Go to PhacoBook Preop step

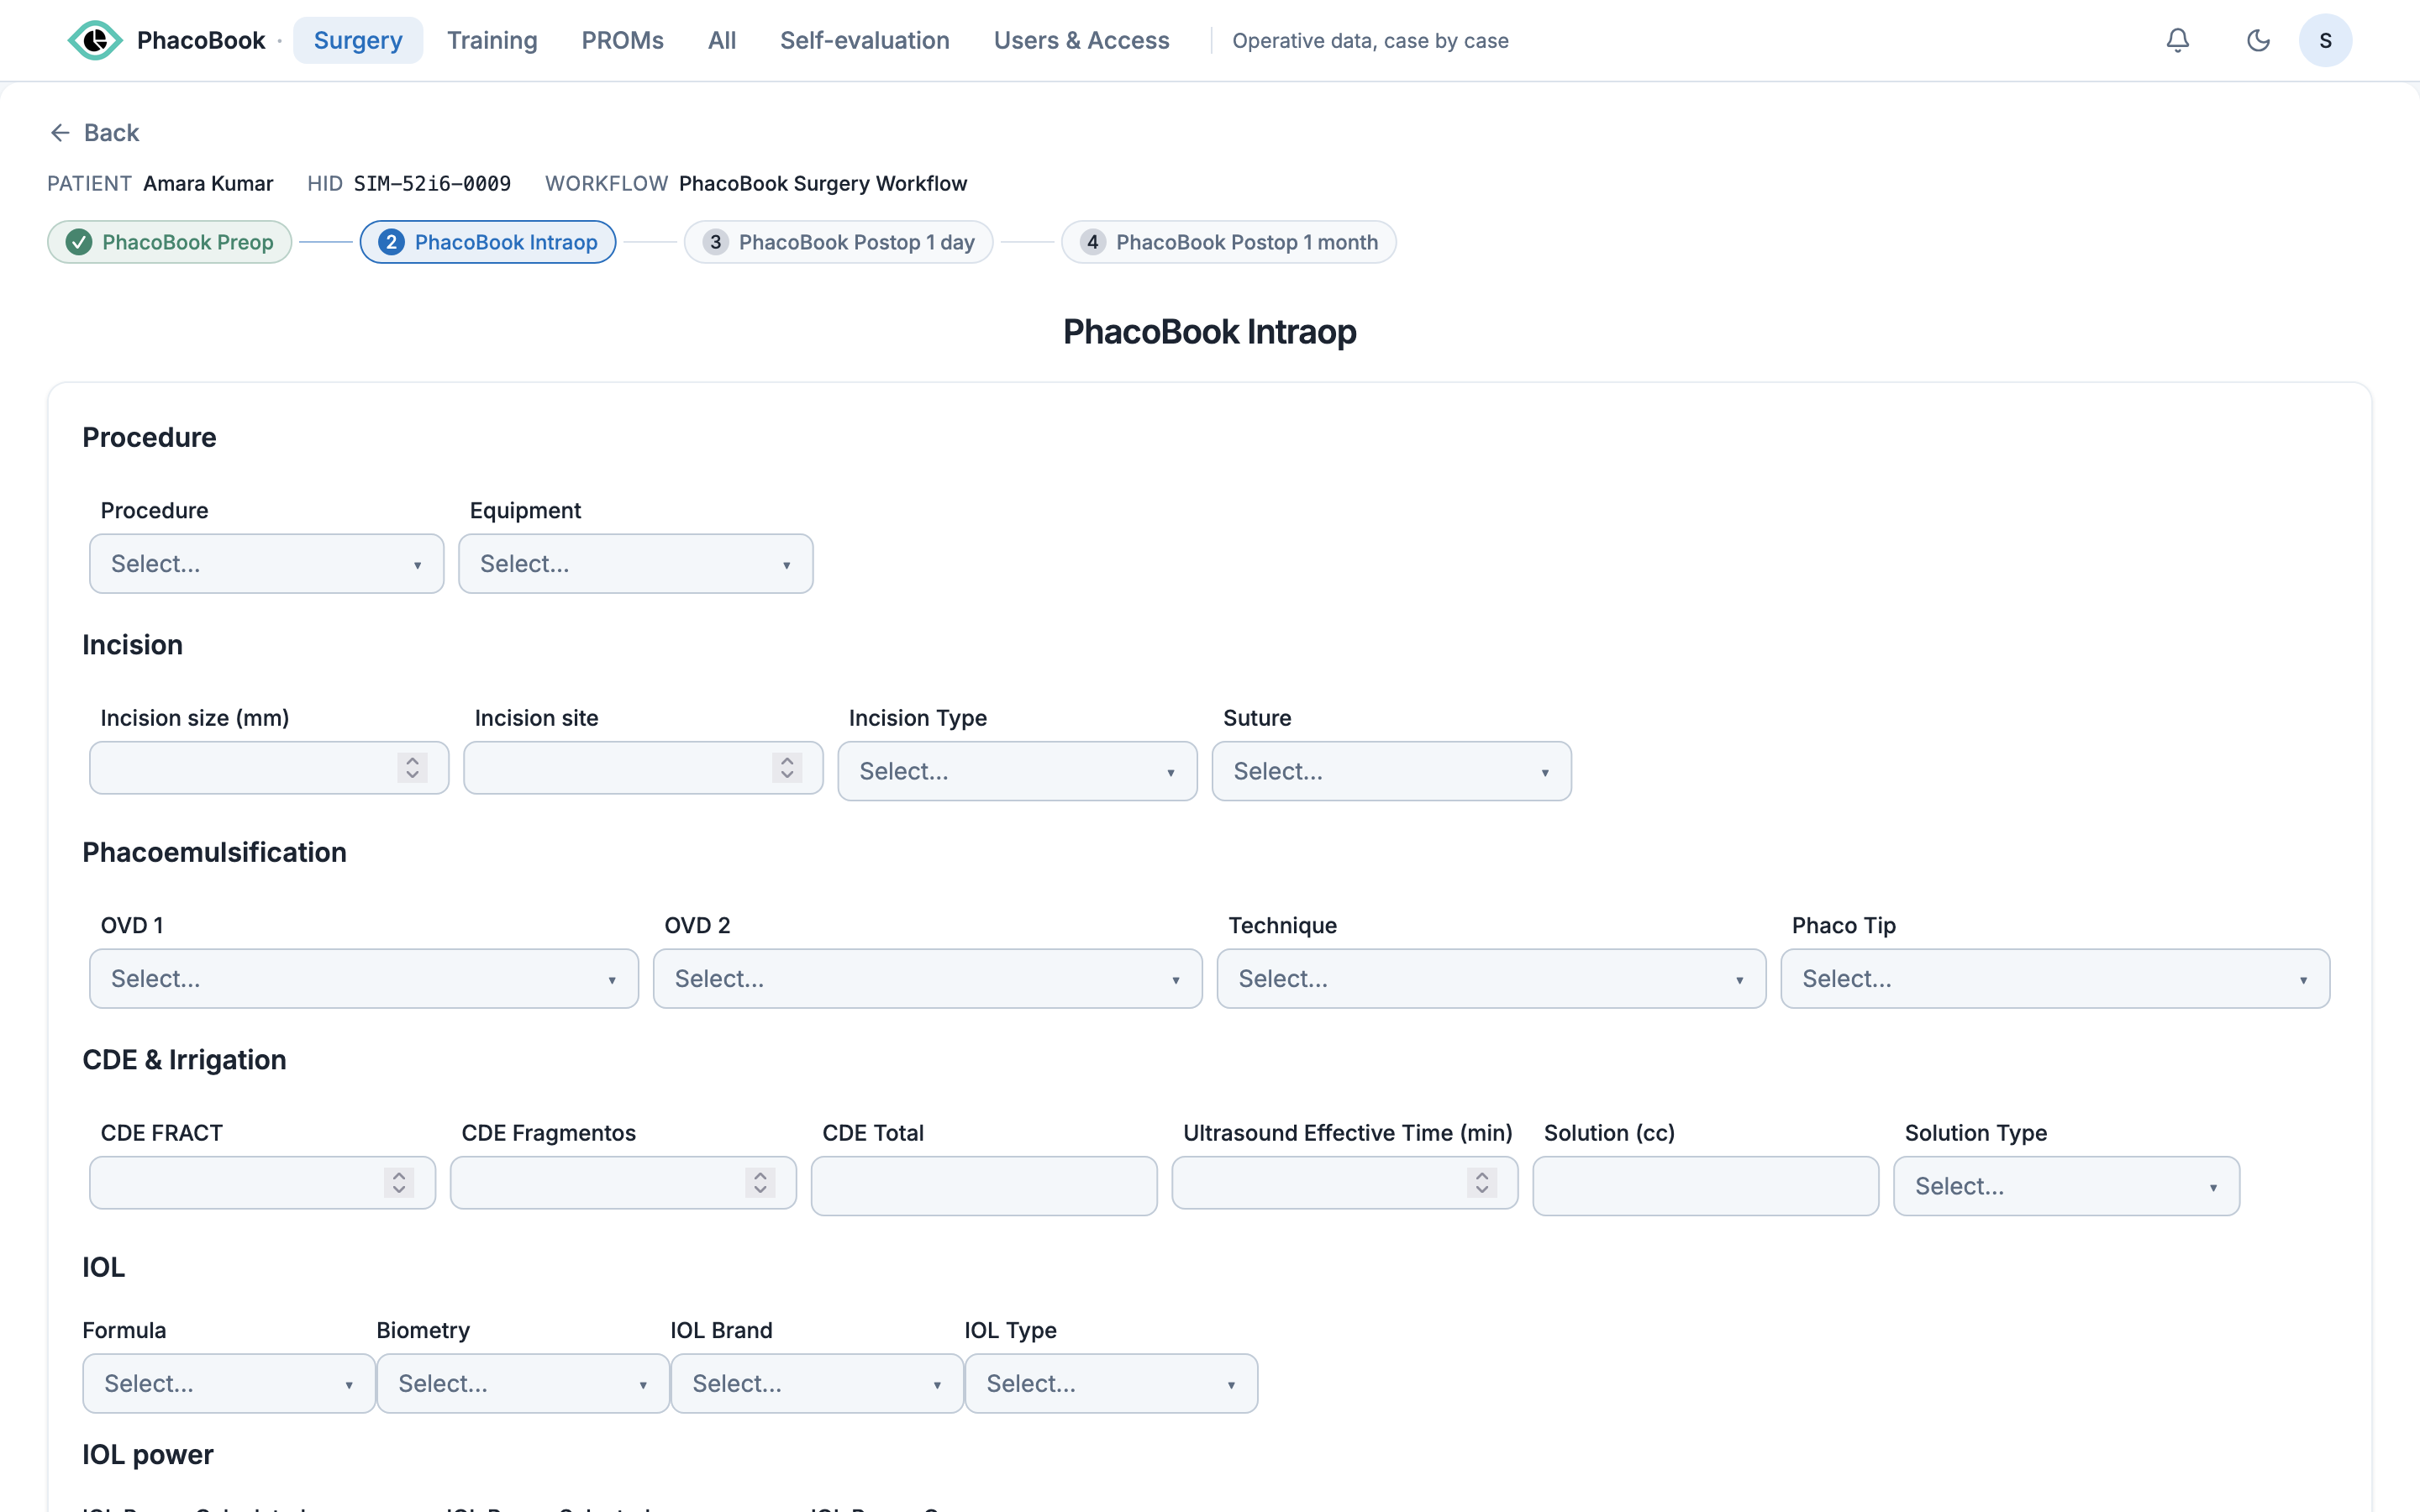170,242
